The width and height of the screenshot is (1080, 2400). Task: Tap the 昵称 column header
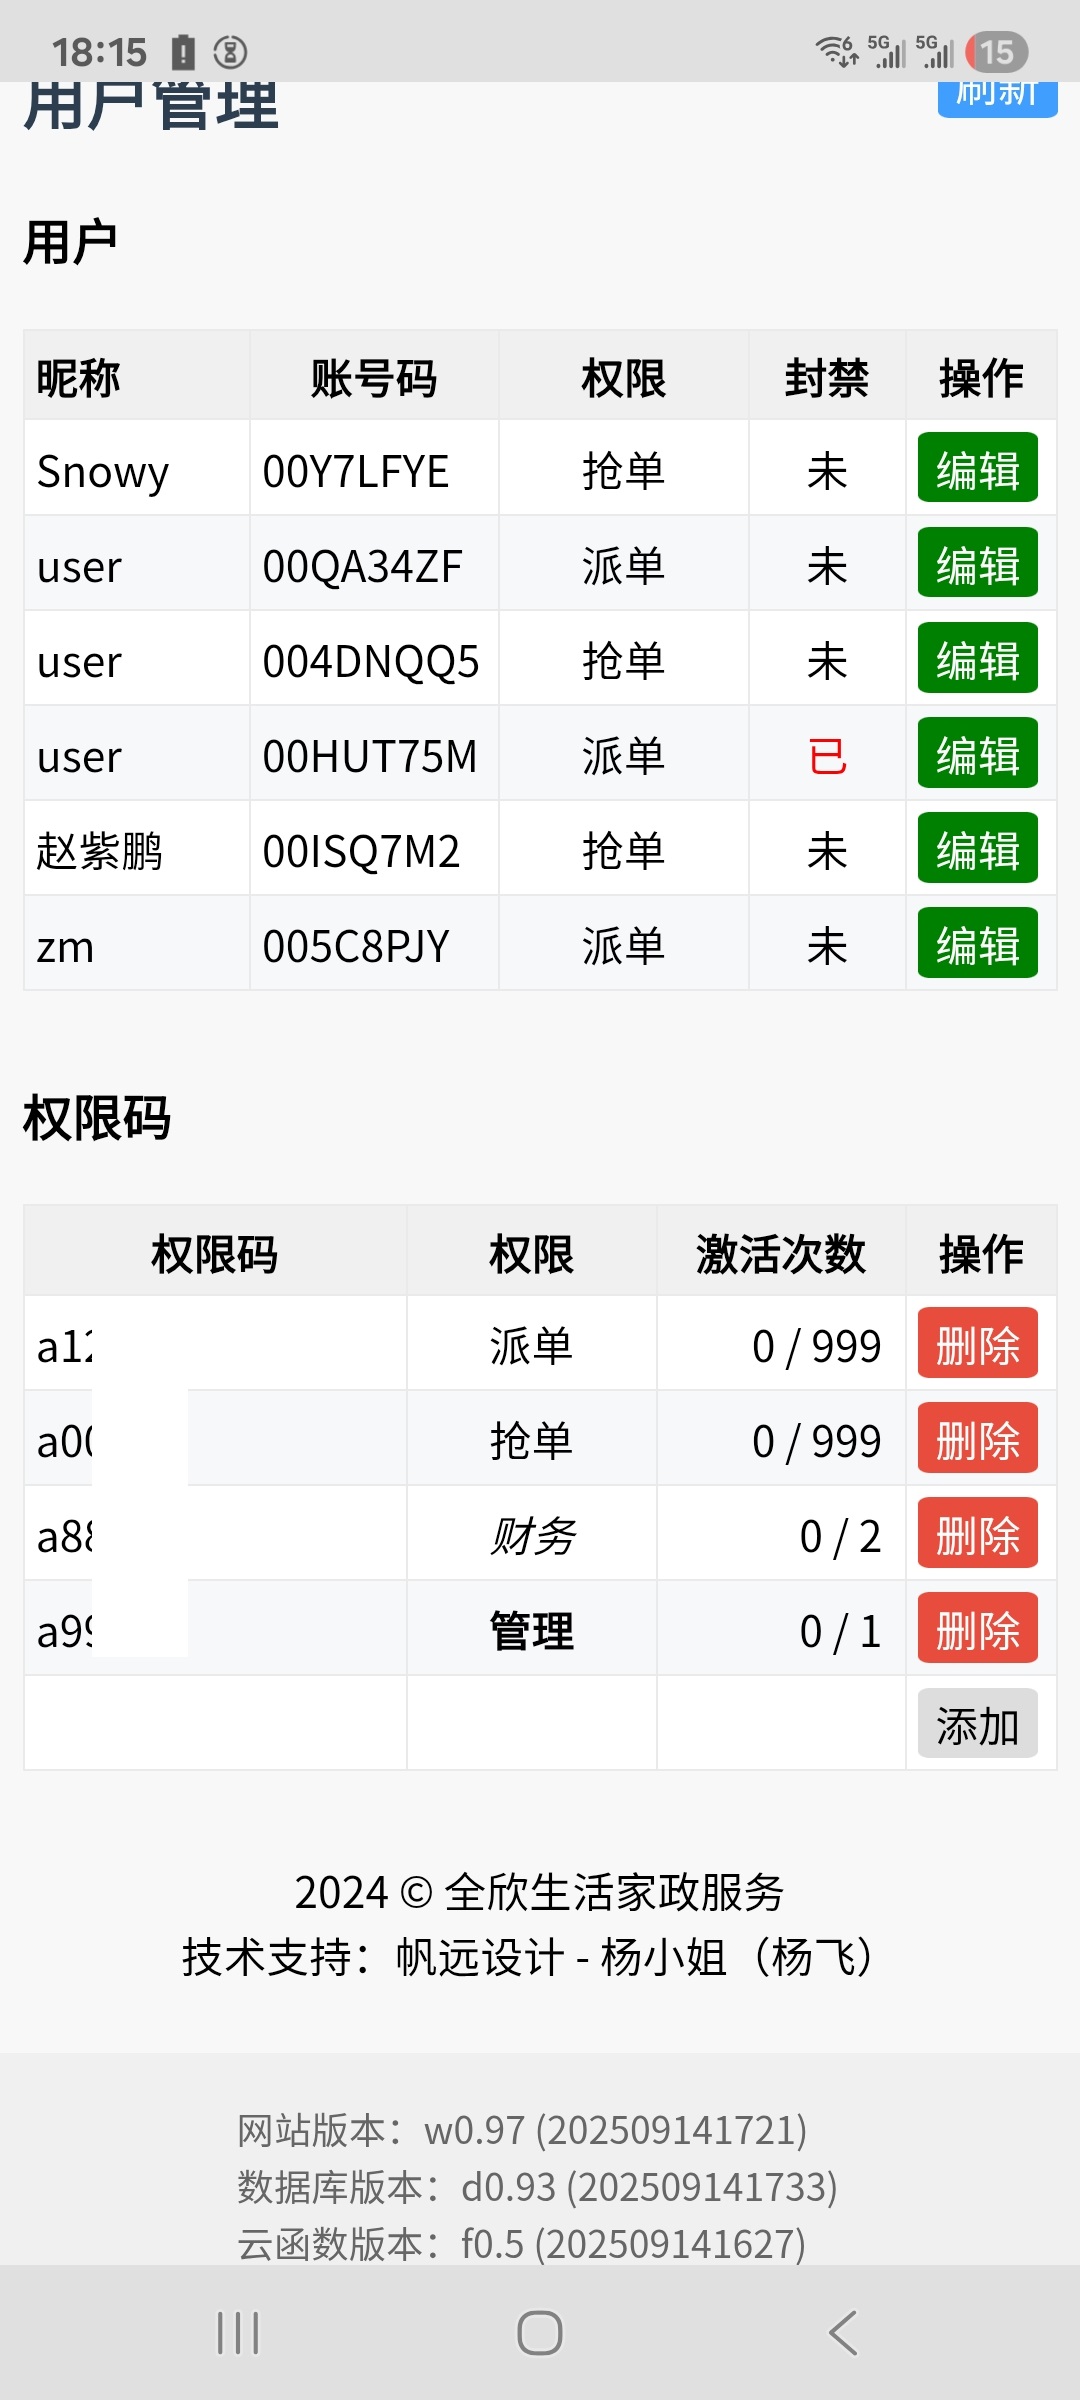coord(79,378)
